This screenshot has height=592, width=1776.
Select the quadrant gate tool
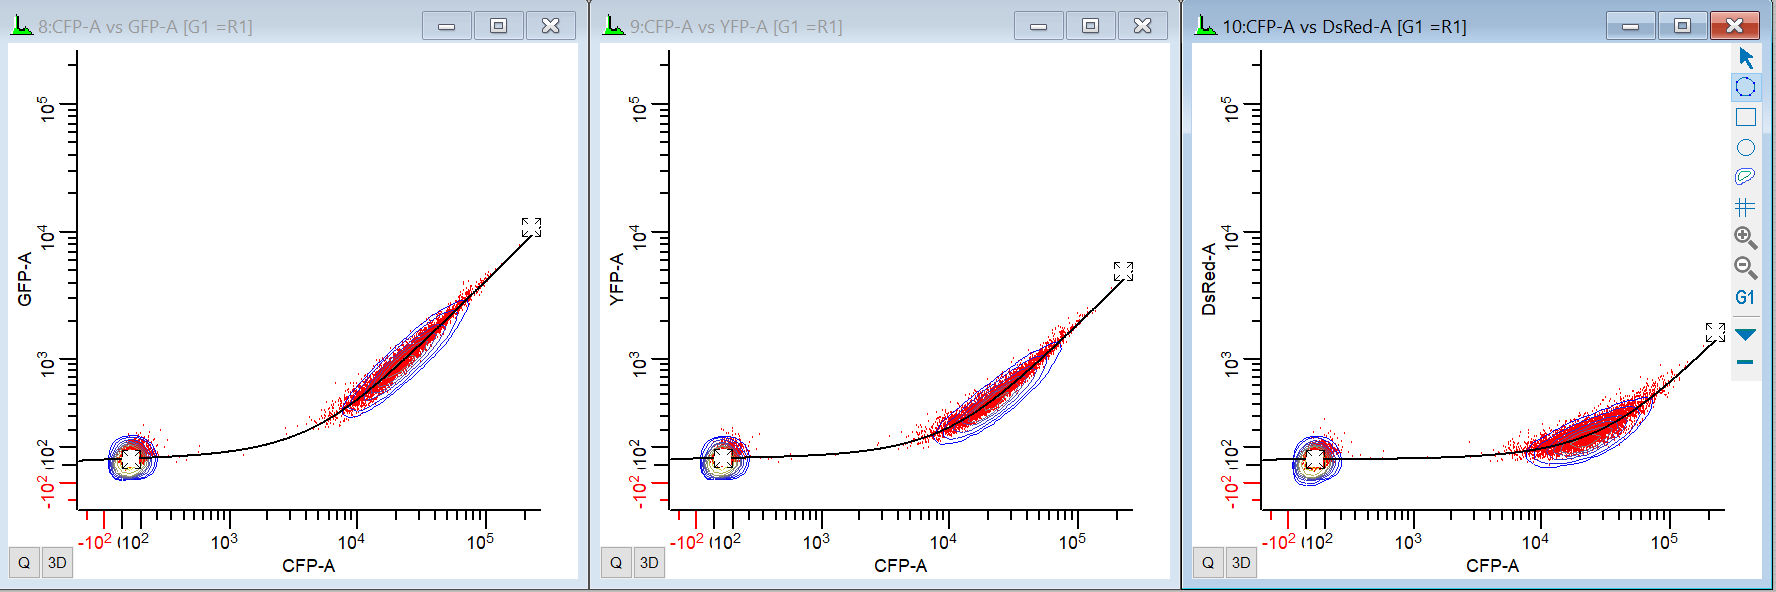[1745, 207]
